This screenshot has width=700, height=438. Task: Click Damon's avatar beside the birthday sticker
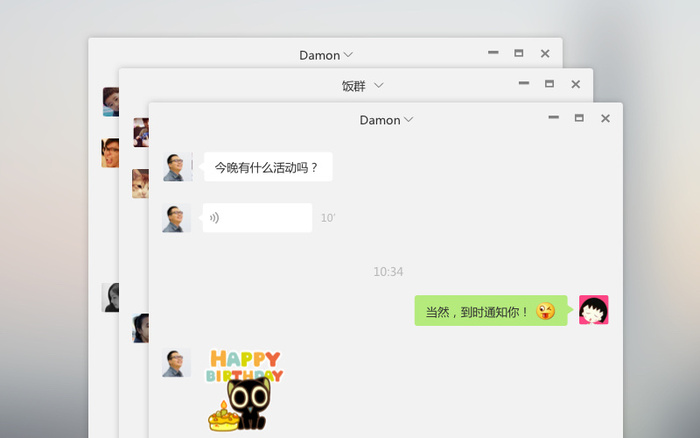coord(176,363)
